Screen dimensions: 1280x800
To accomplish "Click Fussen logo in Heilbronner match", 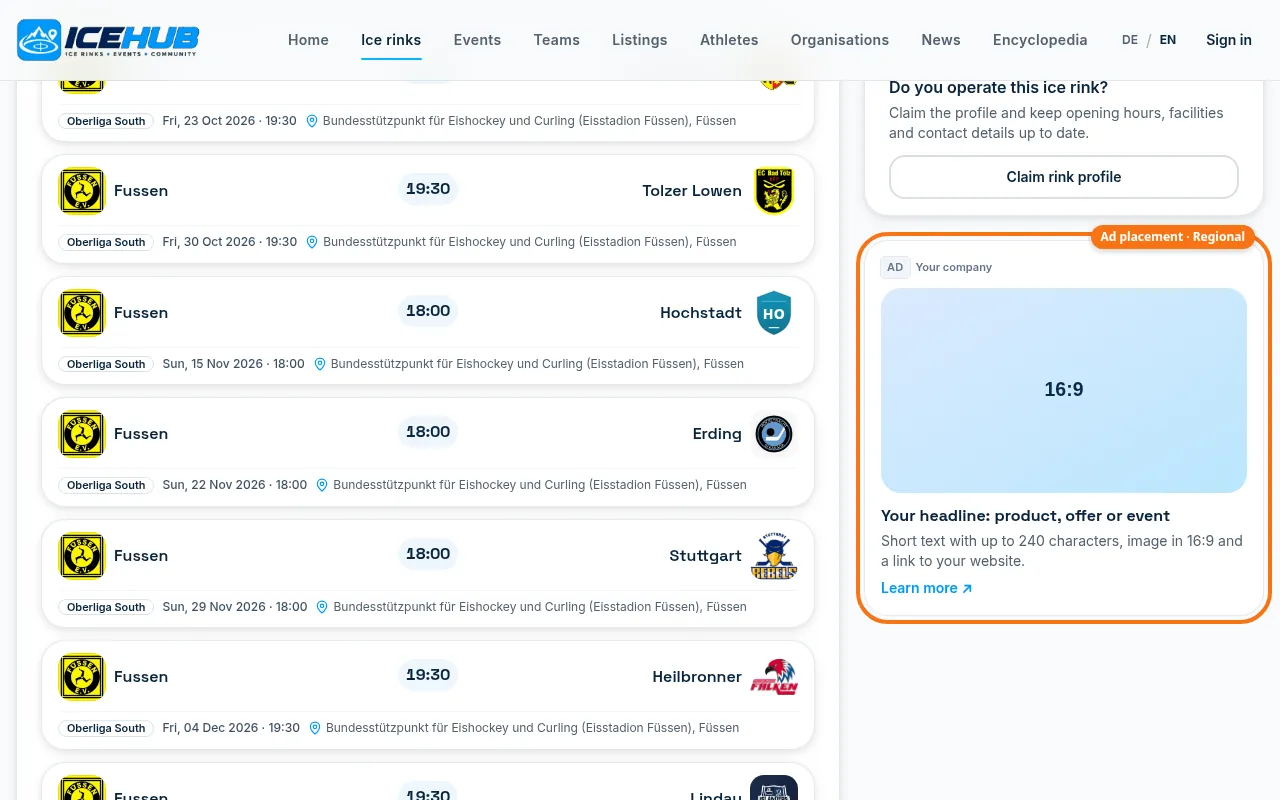I will (82, 677).
